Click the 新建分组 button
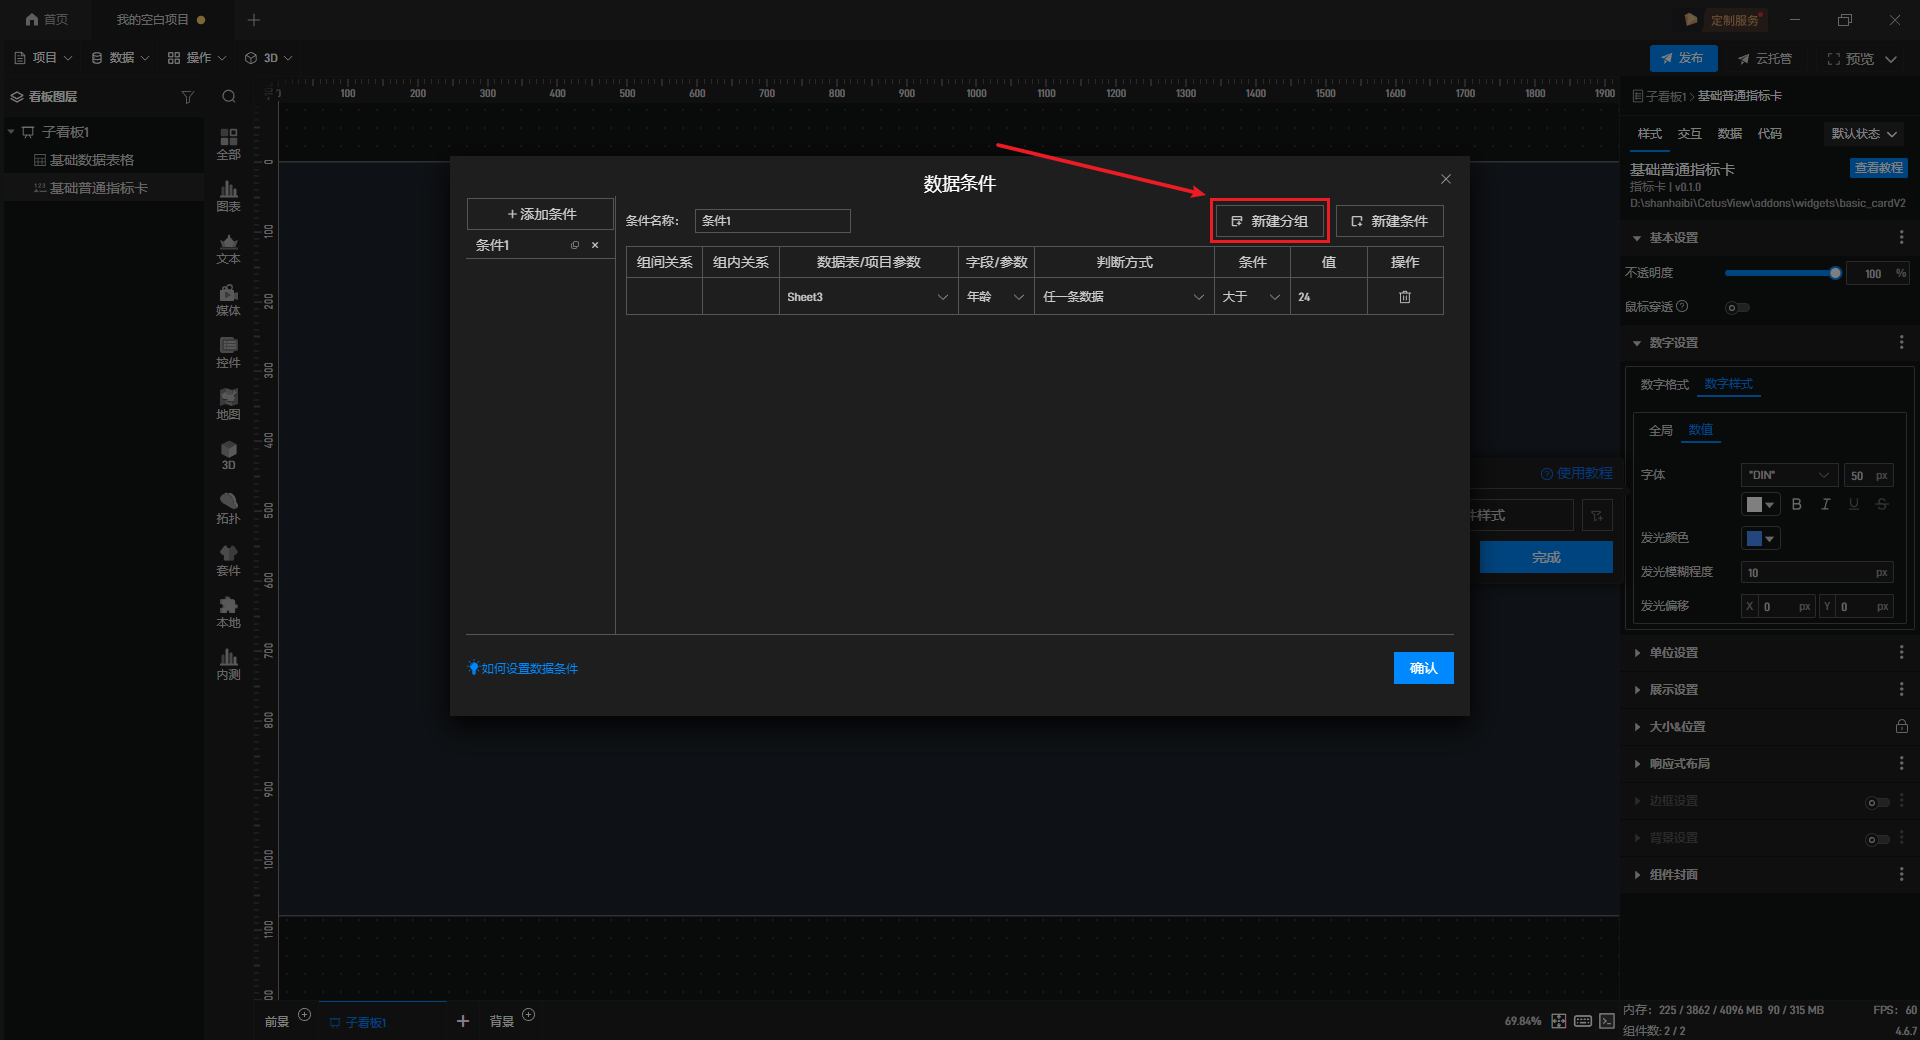The image size is (1920, 1040). pos(1269,221)
